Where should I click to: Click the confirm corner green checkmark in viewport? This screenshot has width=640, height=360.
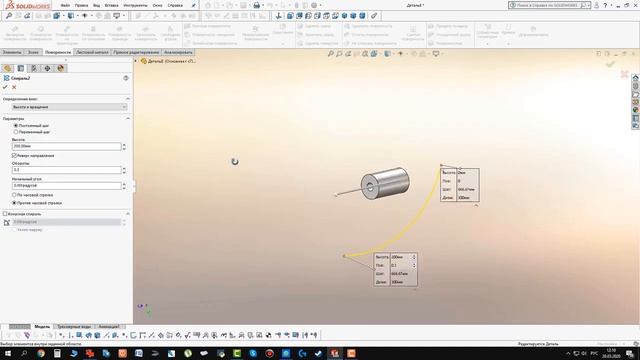(x=610, y=64)
